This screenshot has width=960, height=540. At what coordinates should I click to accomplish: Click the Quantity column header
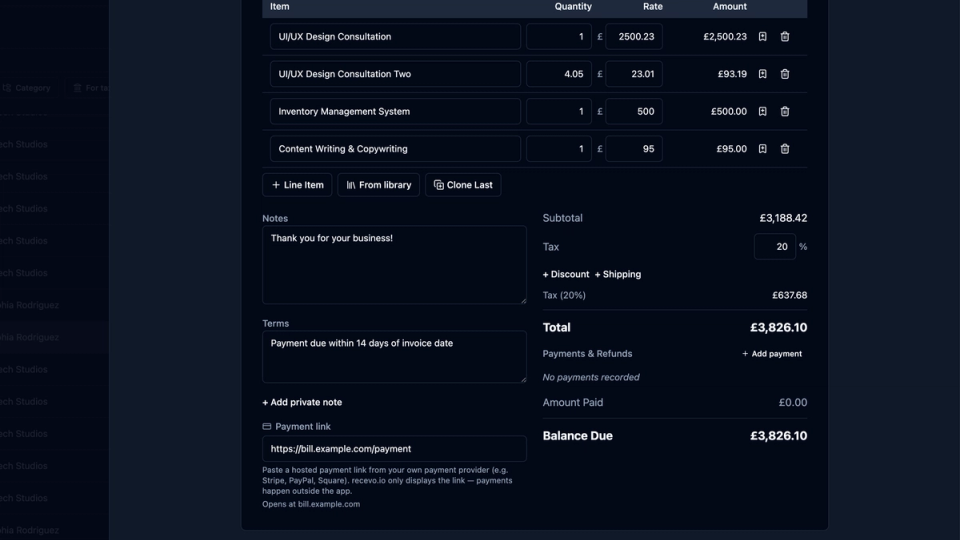coord(573,6)
